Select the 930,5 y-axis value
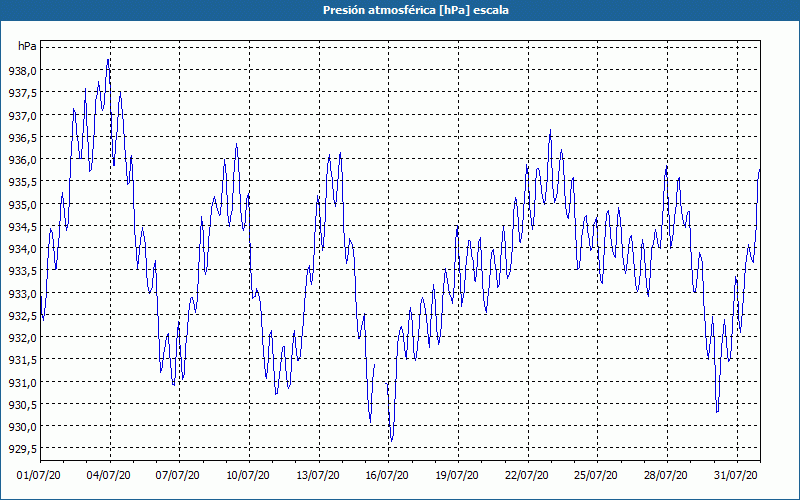 22,405
